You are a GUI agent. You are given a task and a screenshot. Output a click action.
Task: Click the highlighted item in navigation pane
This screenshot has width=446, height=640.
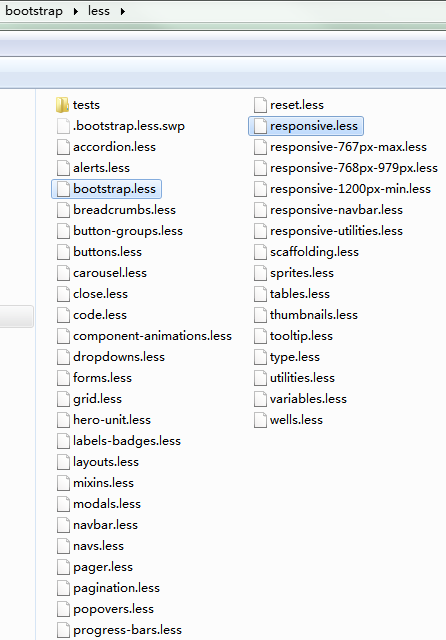(x=16, y=316)
